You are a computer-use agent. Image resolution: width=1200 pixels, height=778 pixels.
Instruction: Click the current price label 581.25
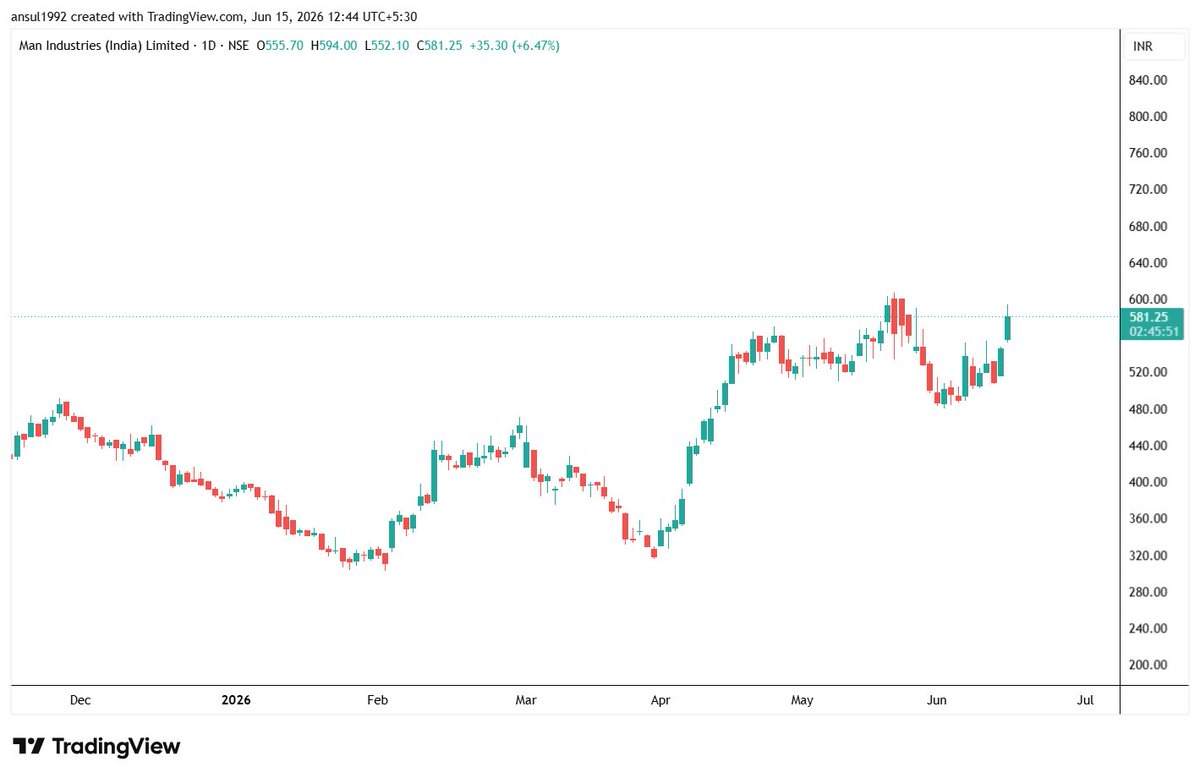[x=1148, y=317]
